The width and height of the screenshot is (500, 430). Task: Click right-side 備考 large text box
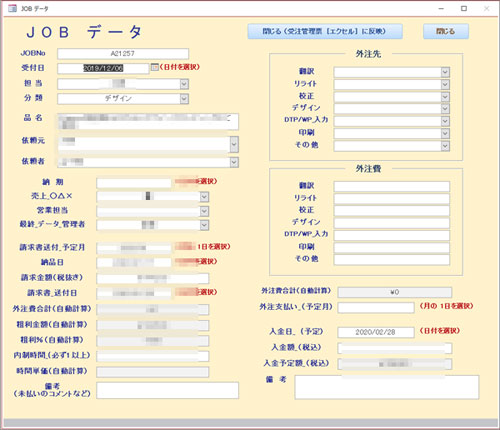click(x=387, y=387)
